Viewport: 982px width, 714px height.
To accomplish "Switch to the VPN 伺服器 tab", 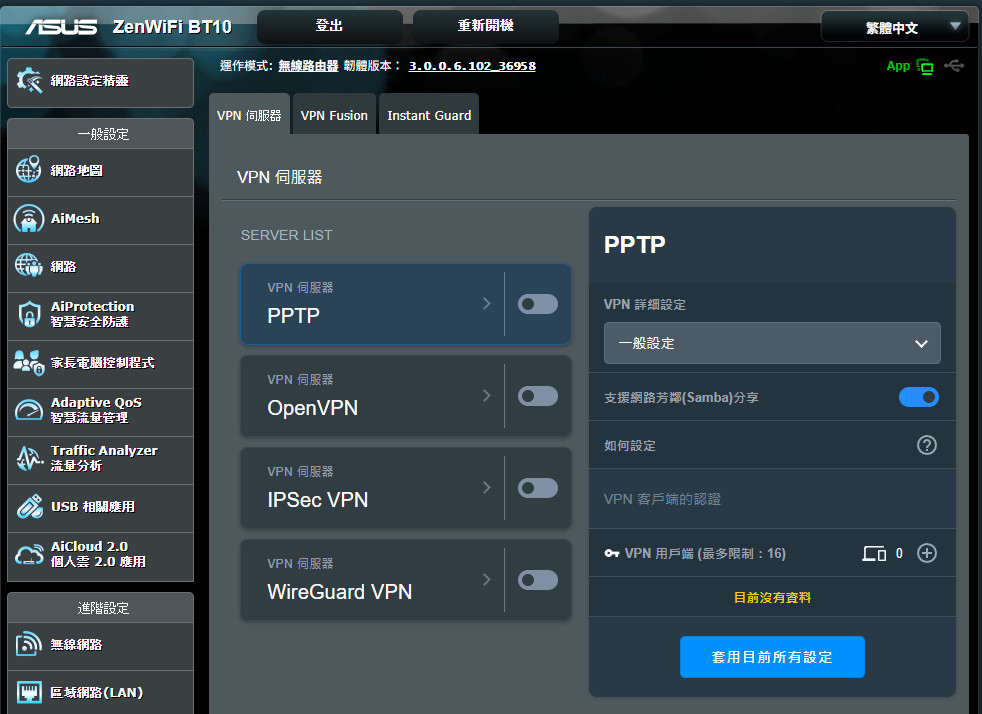I will pyautogui.click(x=249, y=115).
